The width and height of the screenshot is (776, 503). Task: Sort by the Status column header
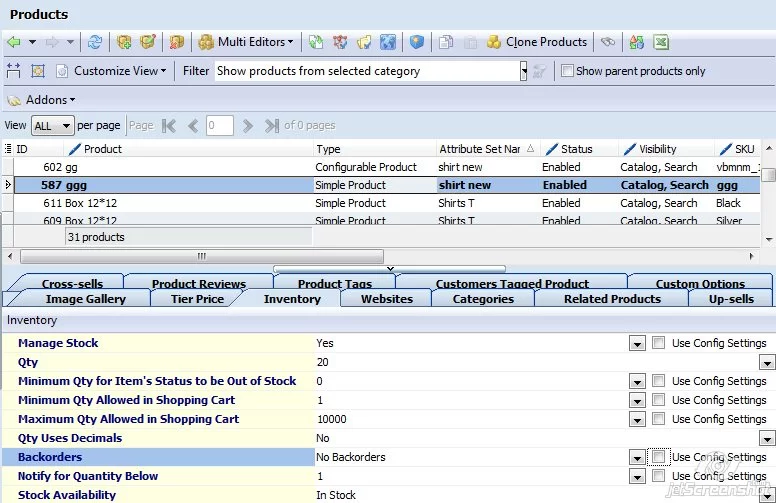pyautogui.click(x=579, y=149)
